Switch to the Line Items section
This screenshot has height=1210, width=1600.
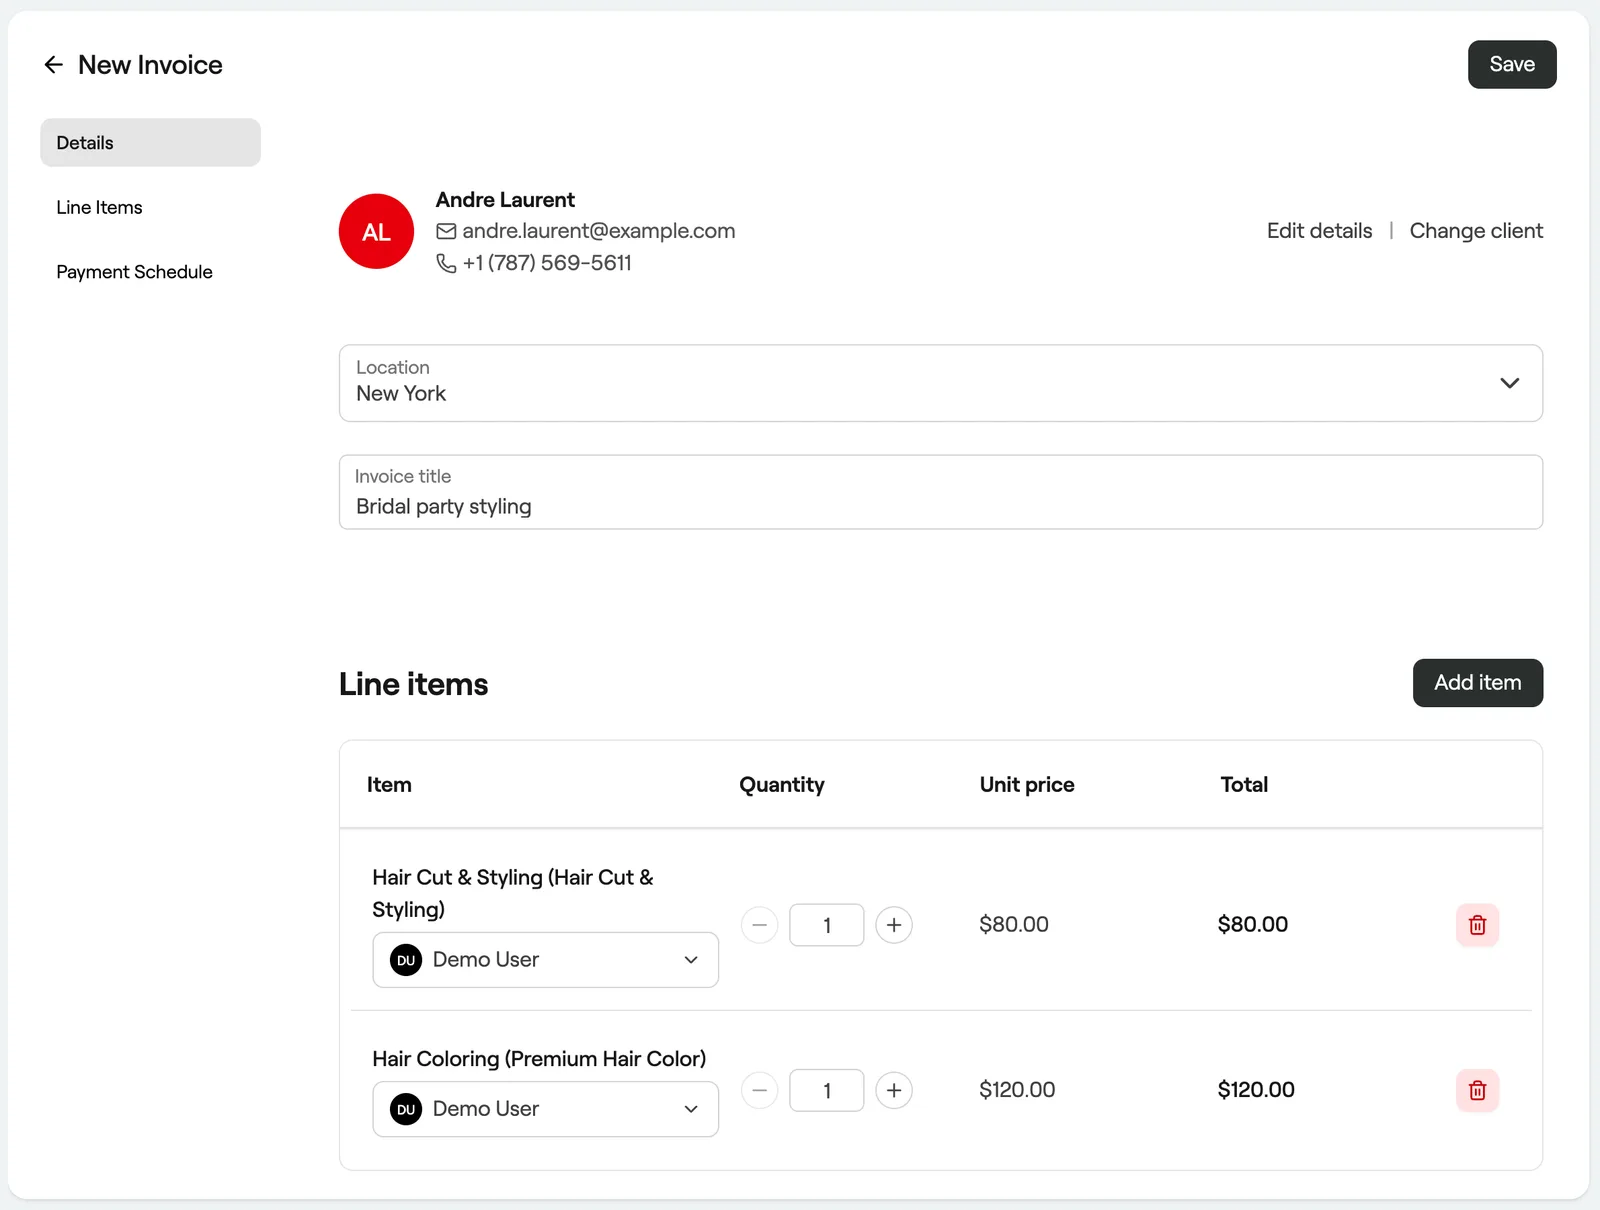coord(99,208)
